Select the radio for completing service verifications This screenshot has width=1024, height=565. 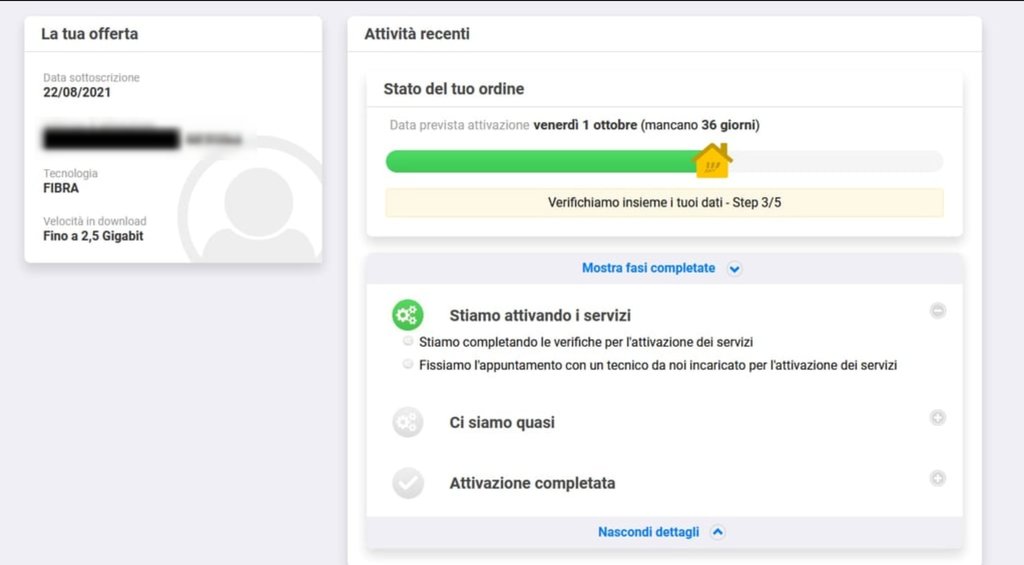408,341
